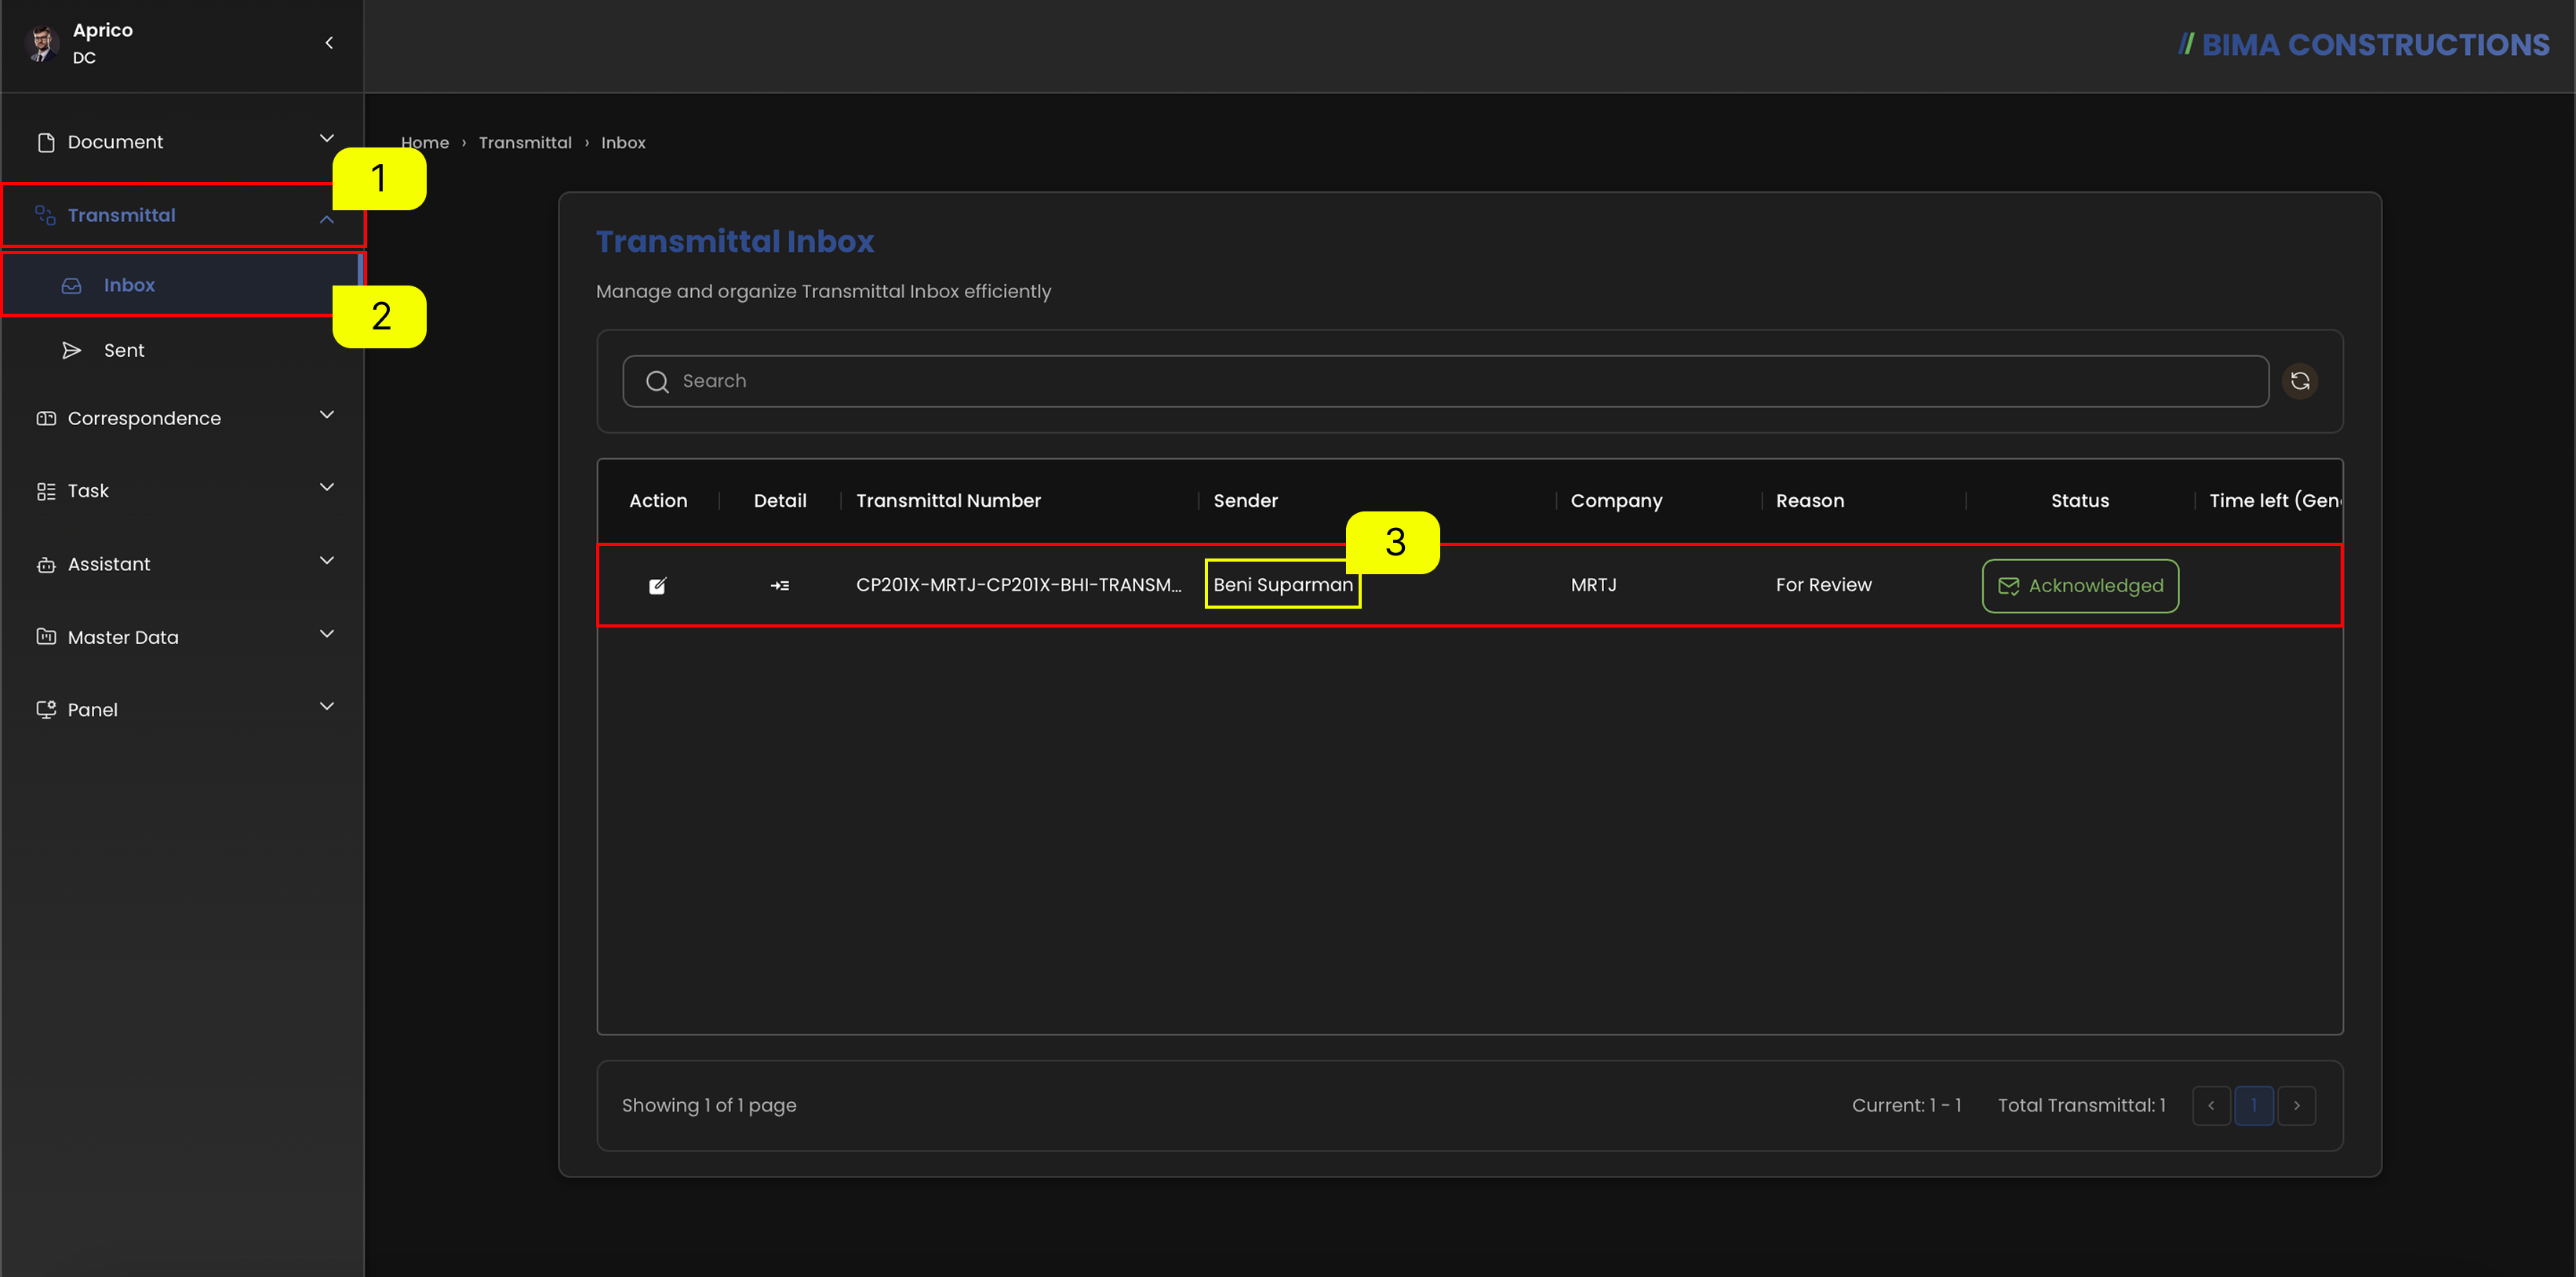Open the Sent transmittal menu item

(x=182, y=350)
